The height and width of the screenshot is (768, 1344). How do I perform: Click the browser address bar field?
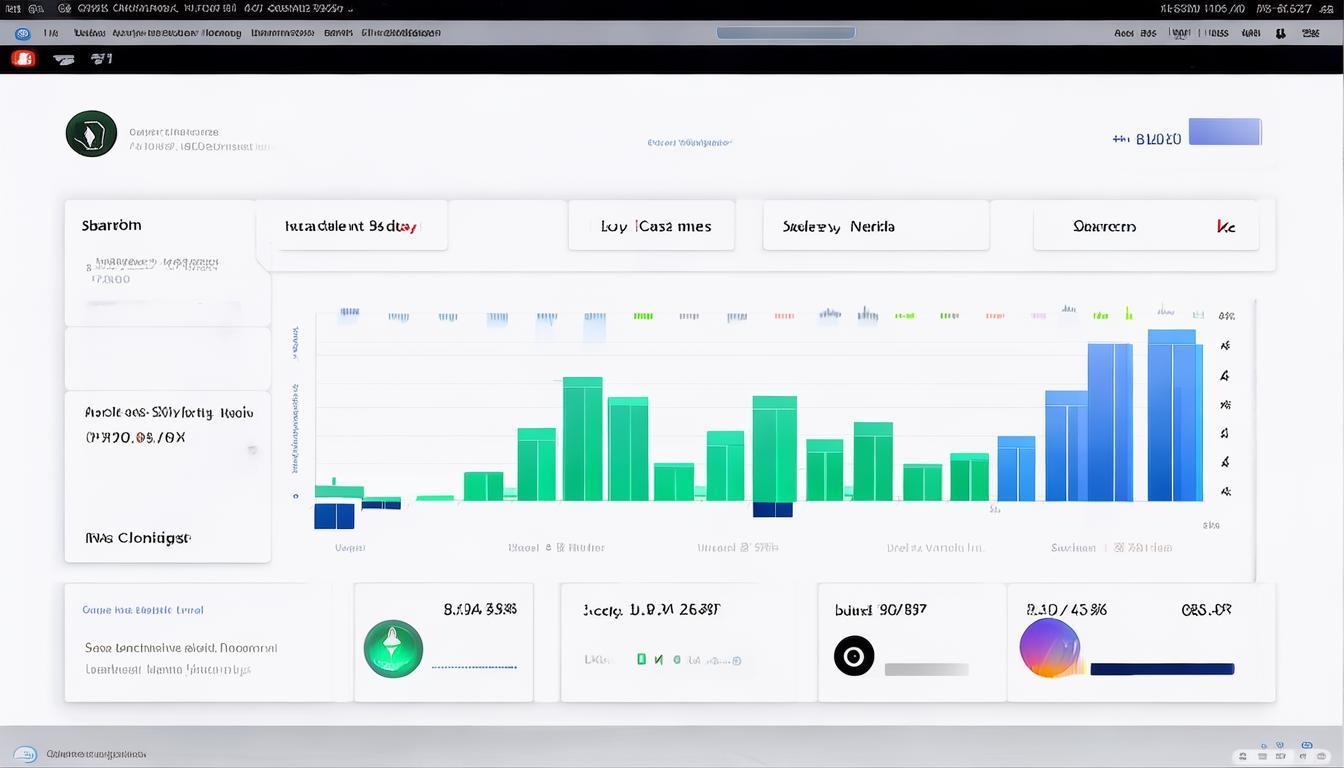coord(785,33)
